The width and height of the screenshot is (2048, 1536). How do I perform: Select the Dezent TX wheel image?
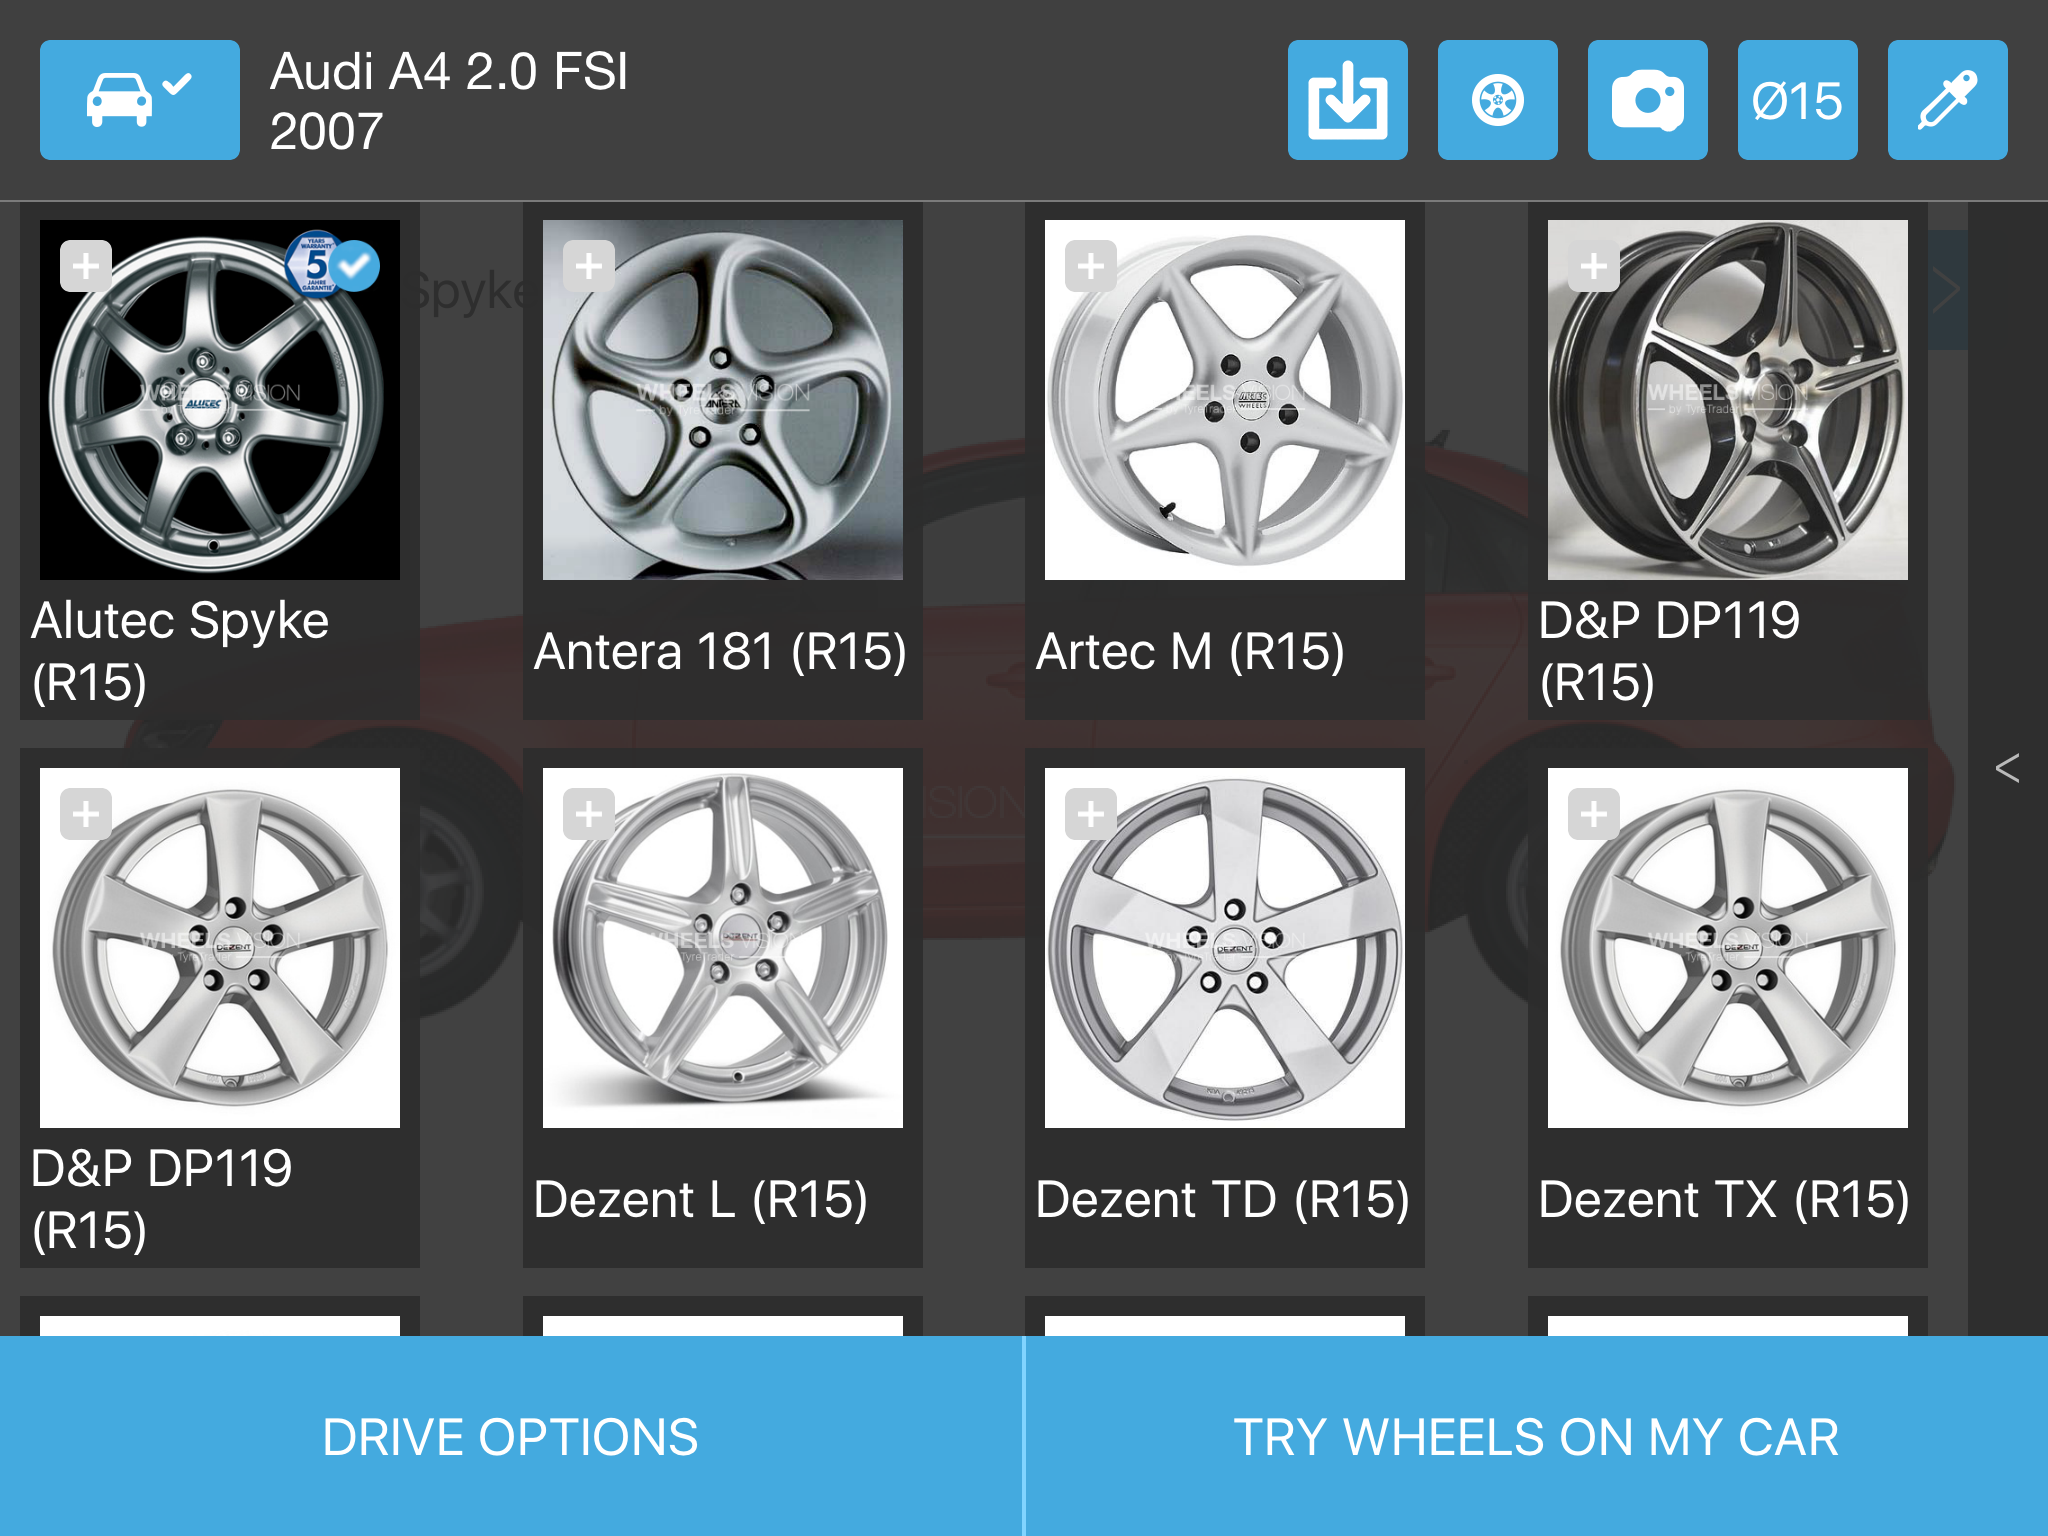coord(1728,948)
